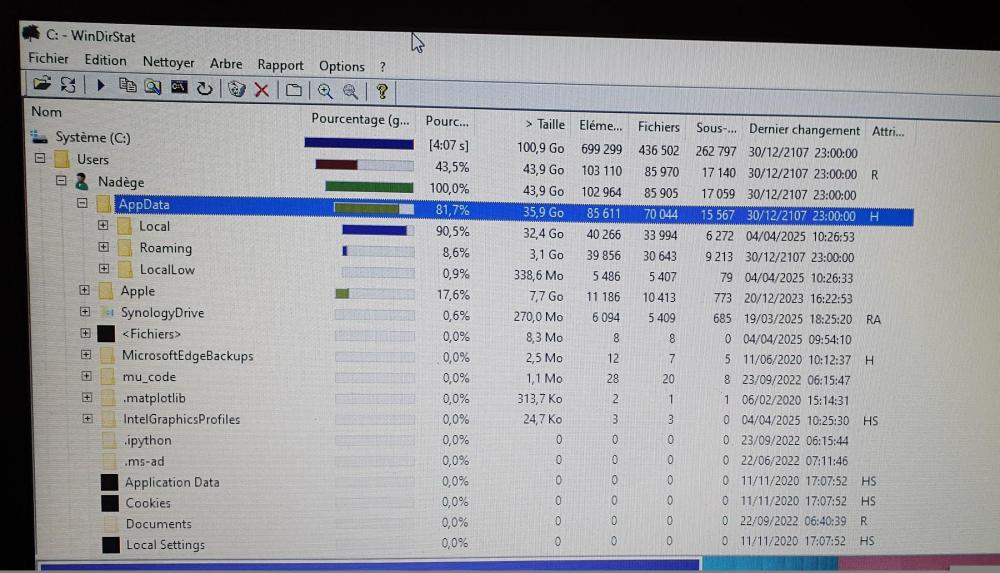Expand the mu_code folder node
1000x573 pixels.
coord(86,376)
